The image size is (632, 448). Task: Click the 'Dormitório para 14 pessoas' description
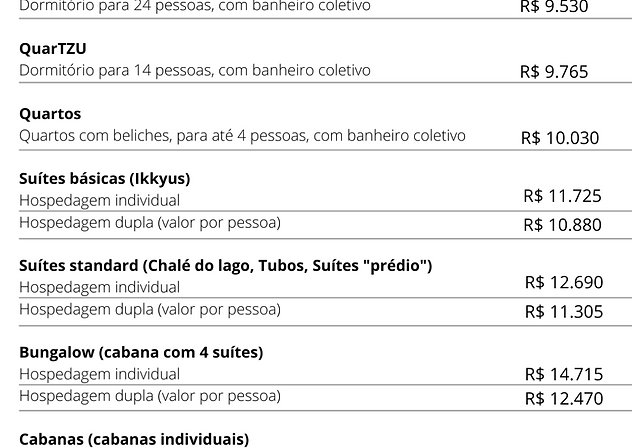click(195, 70)
